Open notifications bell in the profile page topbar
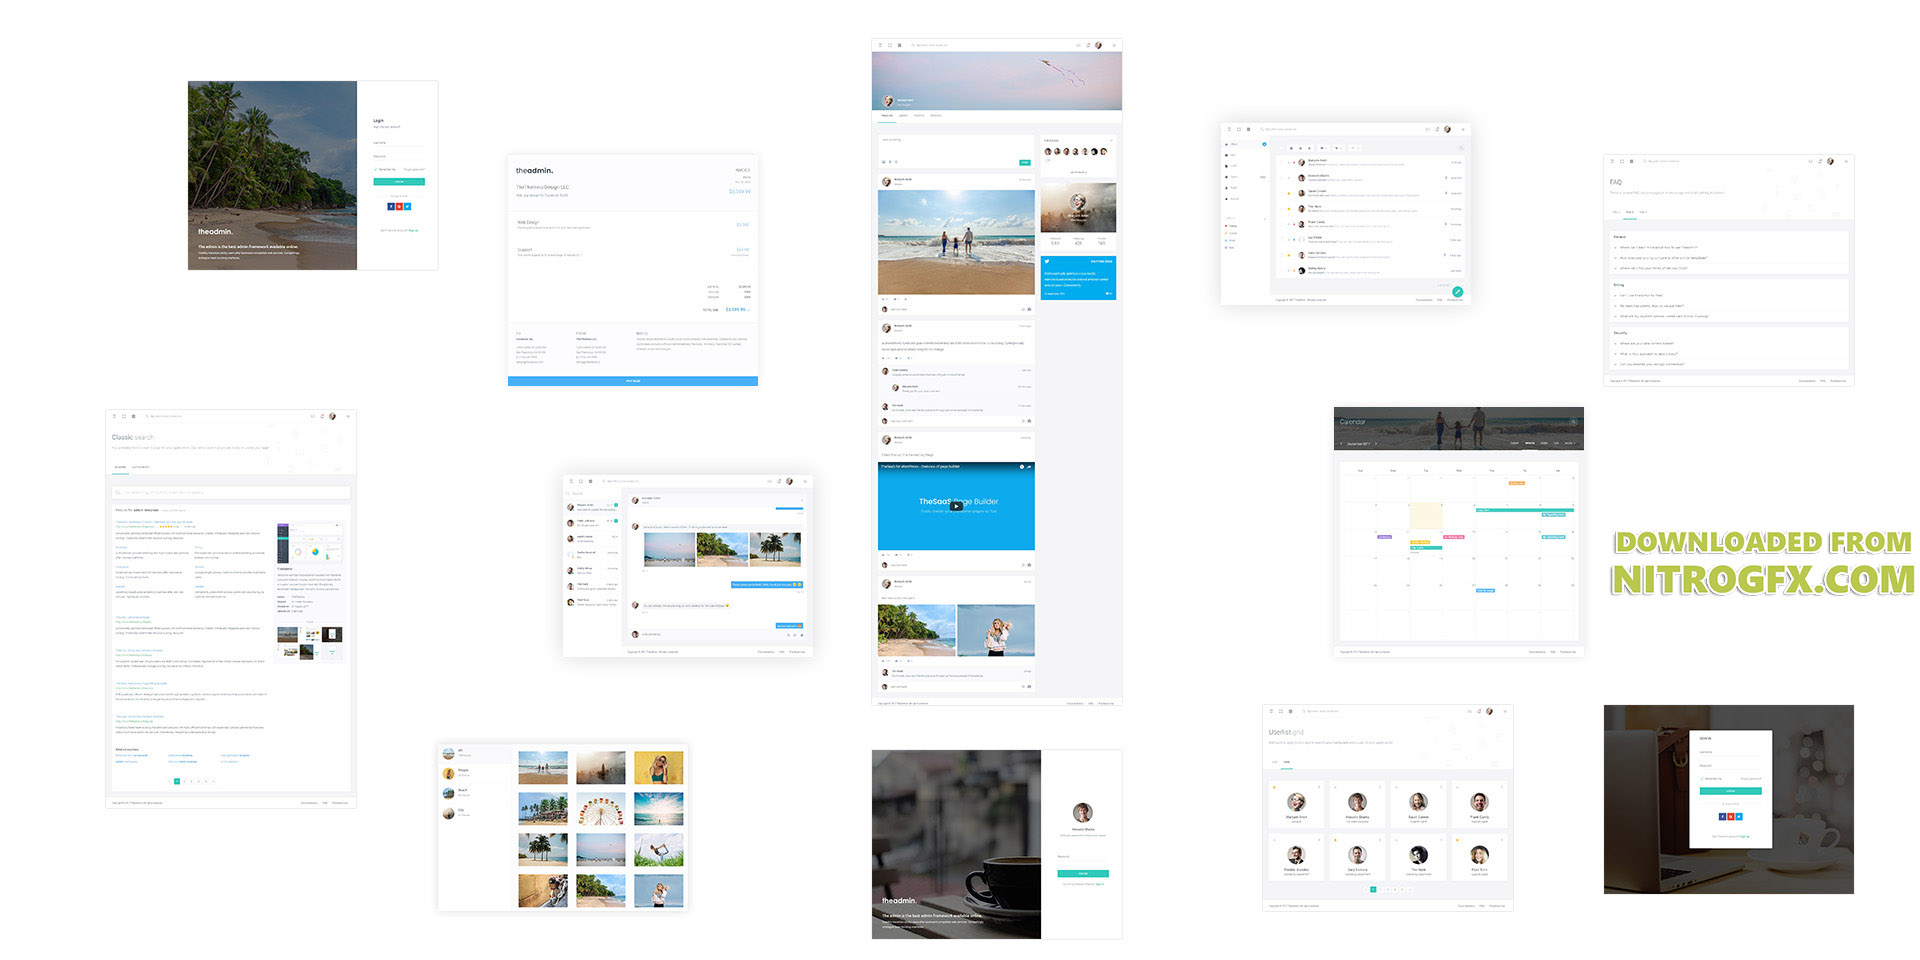Screen dimensions: 1920x960 point(1088,45)
